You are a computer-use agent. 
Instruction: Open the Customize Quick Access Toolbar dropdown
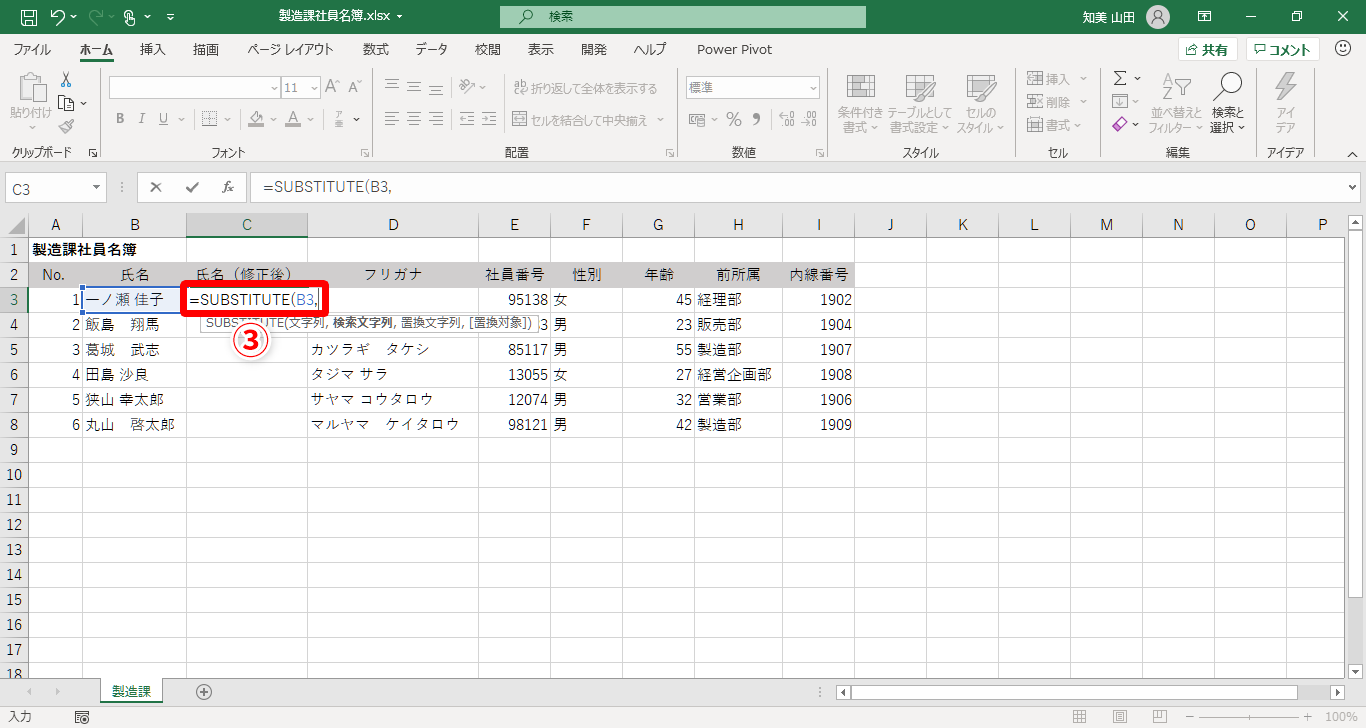(170, 17)
